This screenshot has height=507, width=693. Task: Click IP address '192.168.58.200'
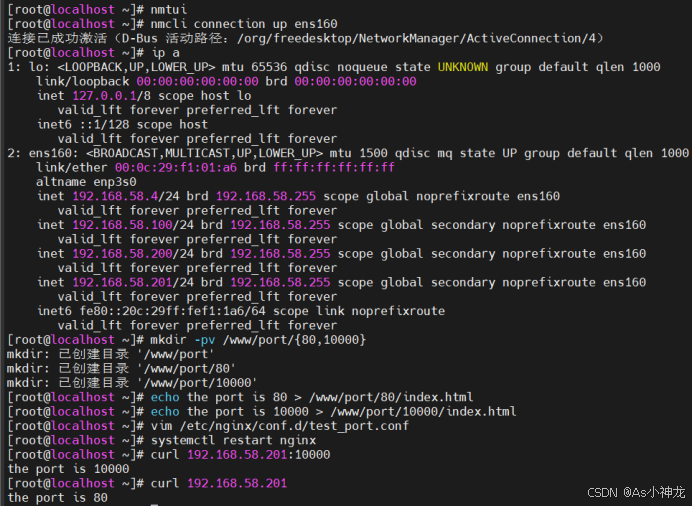(x=122, y=254)
